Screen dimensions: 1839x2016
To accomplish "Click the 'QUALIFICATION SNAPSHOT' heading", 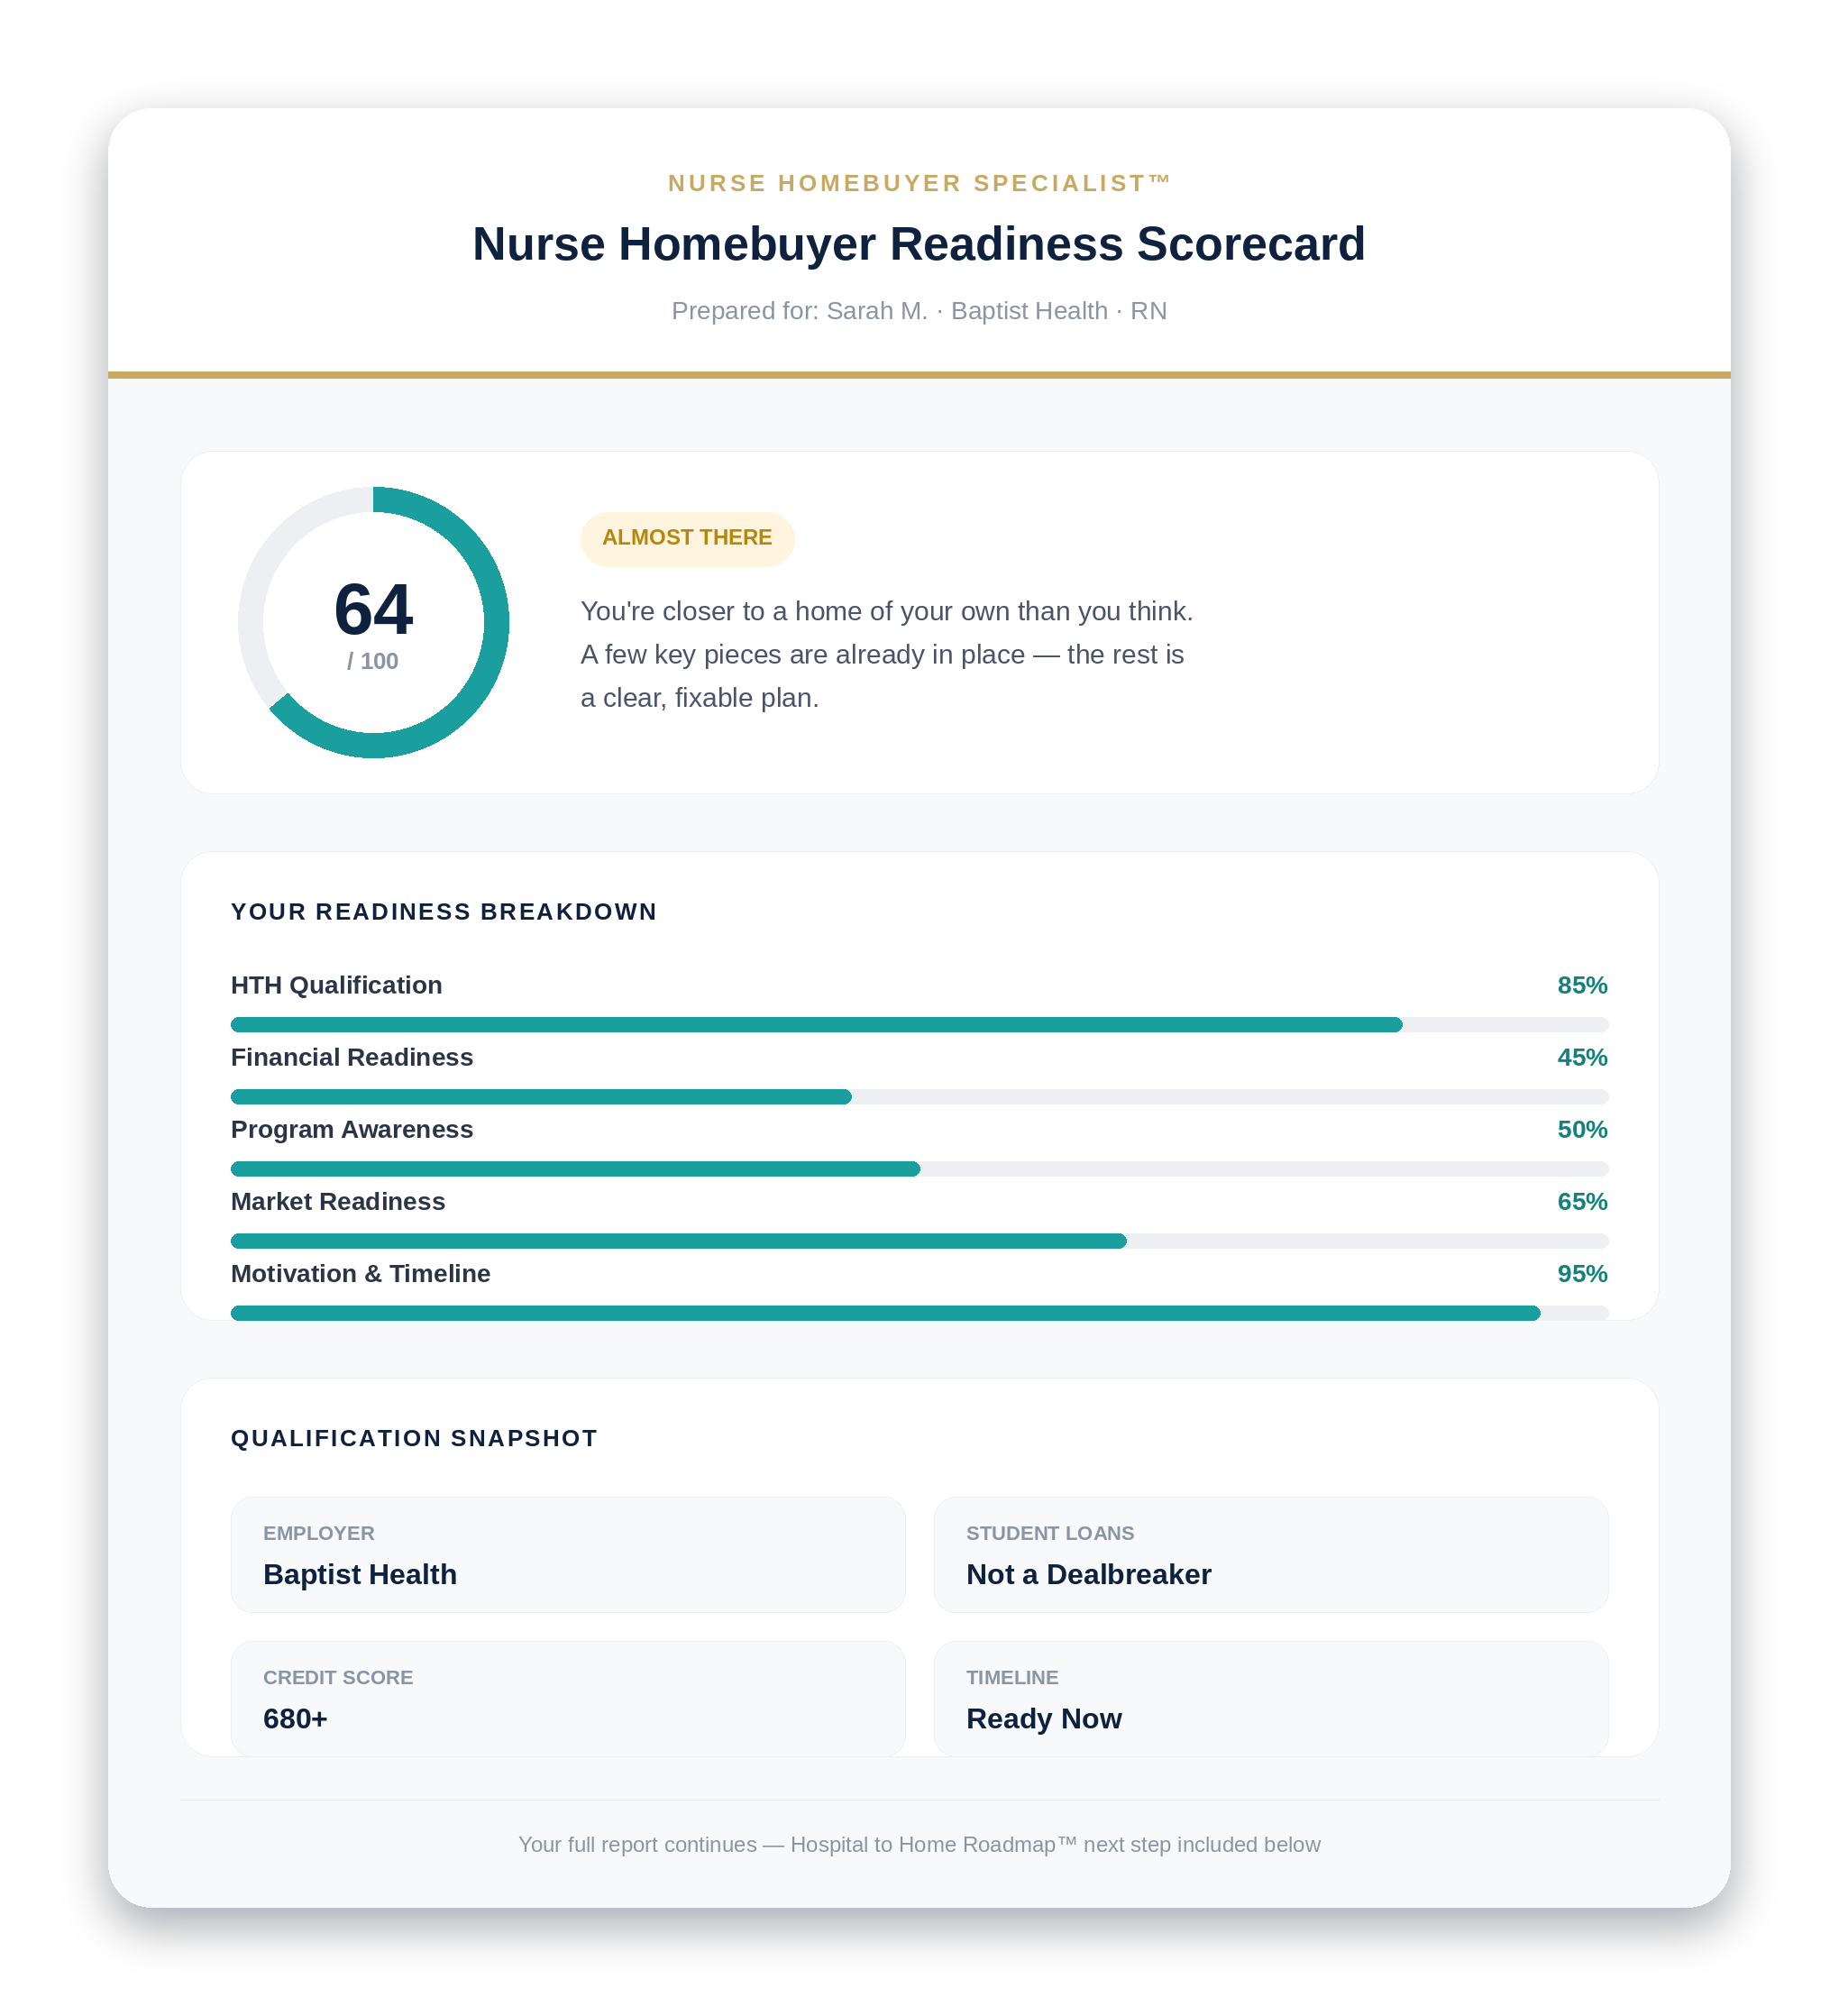I will point(414,1438).
